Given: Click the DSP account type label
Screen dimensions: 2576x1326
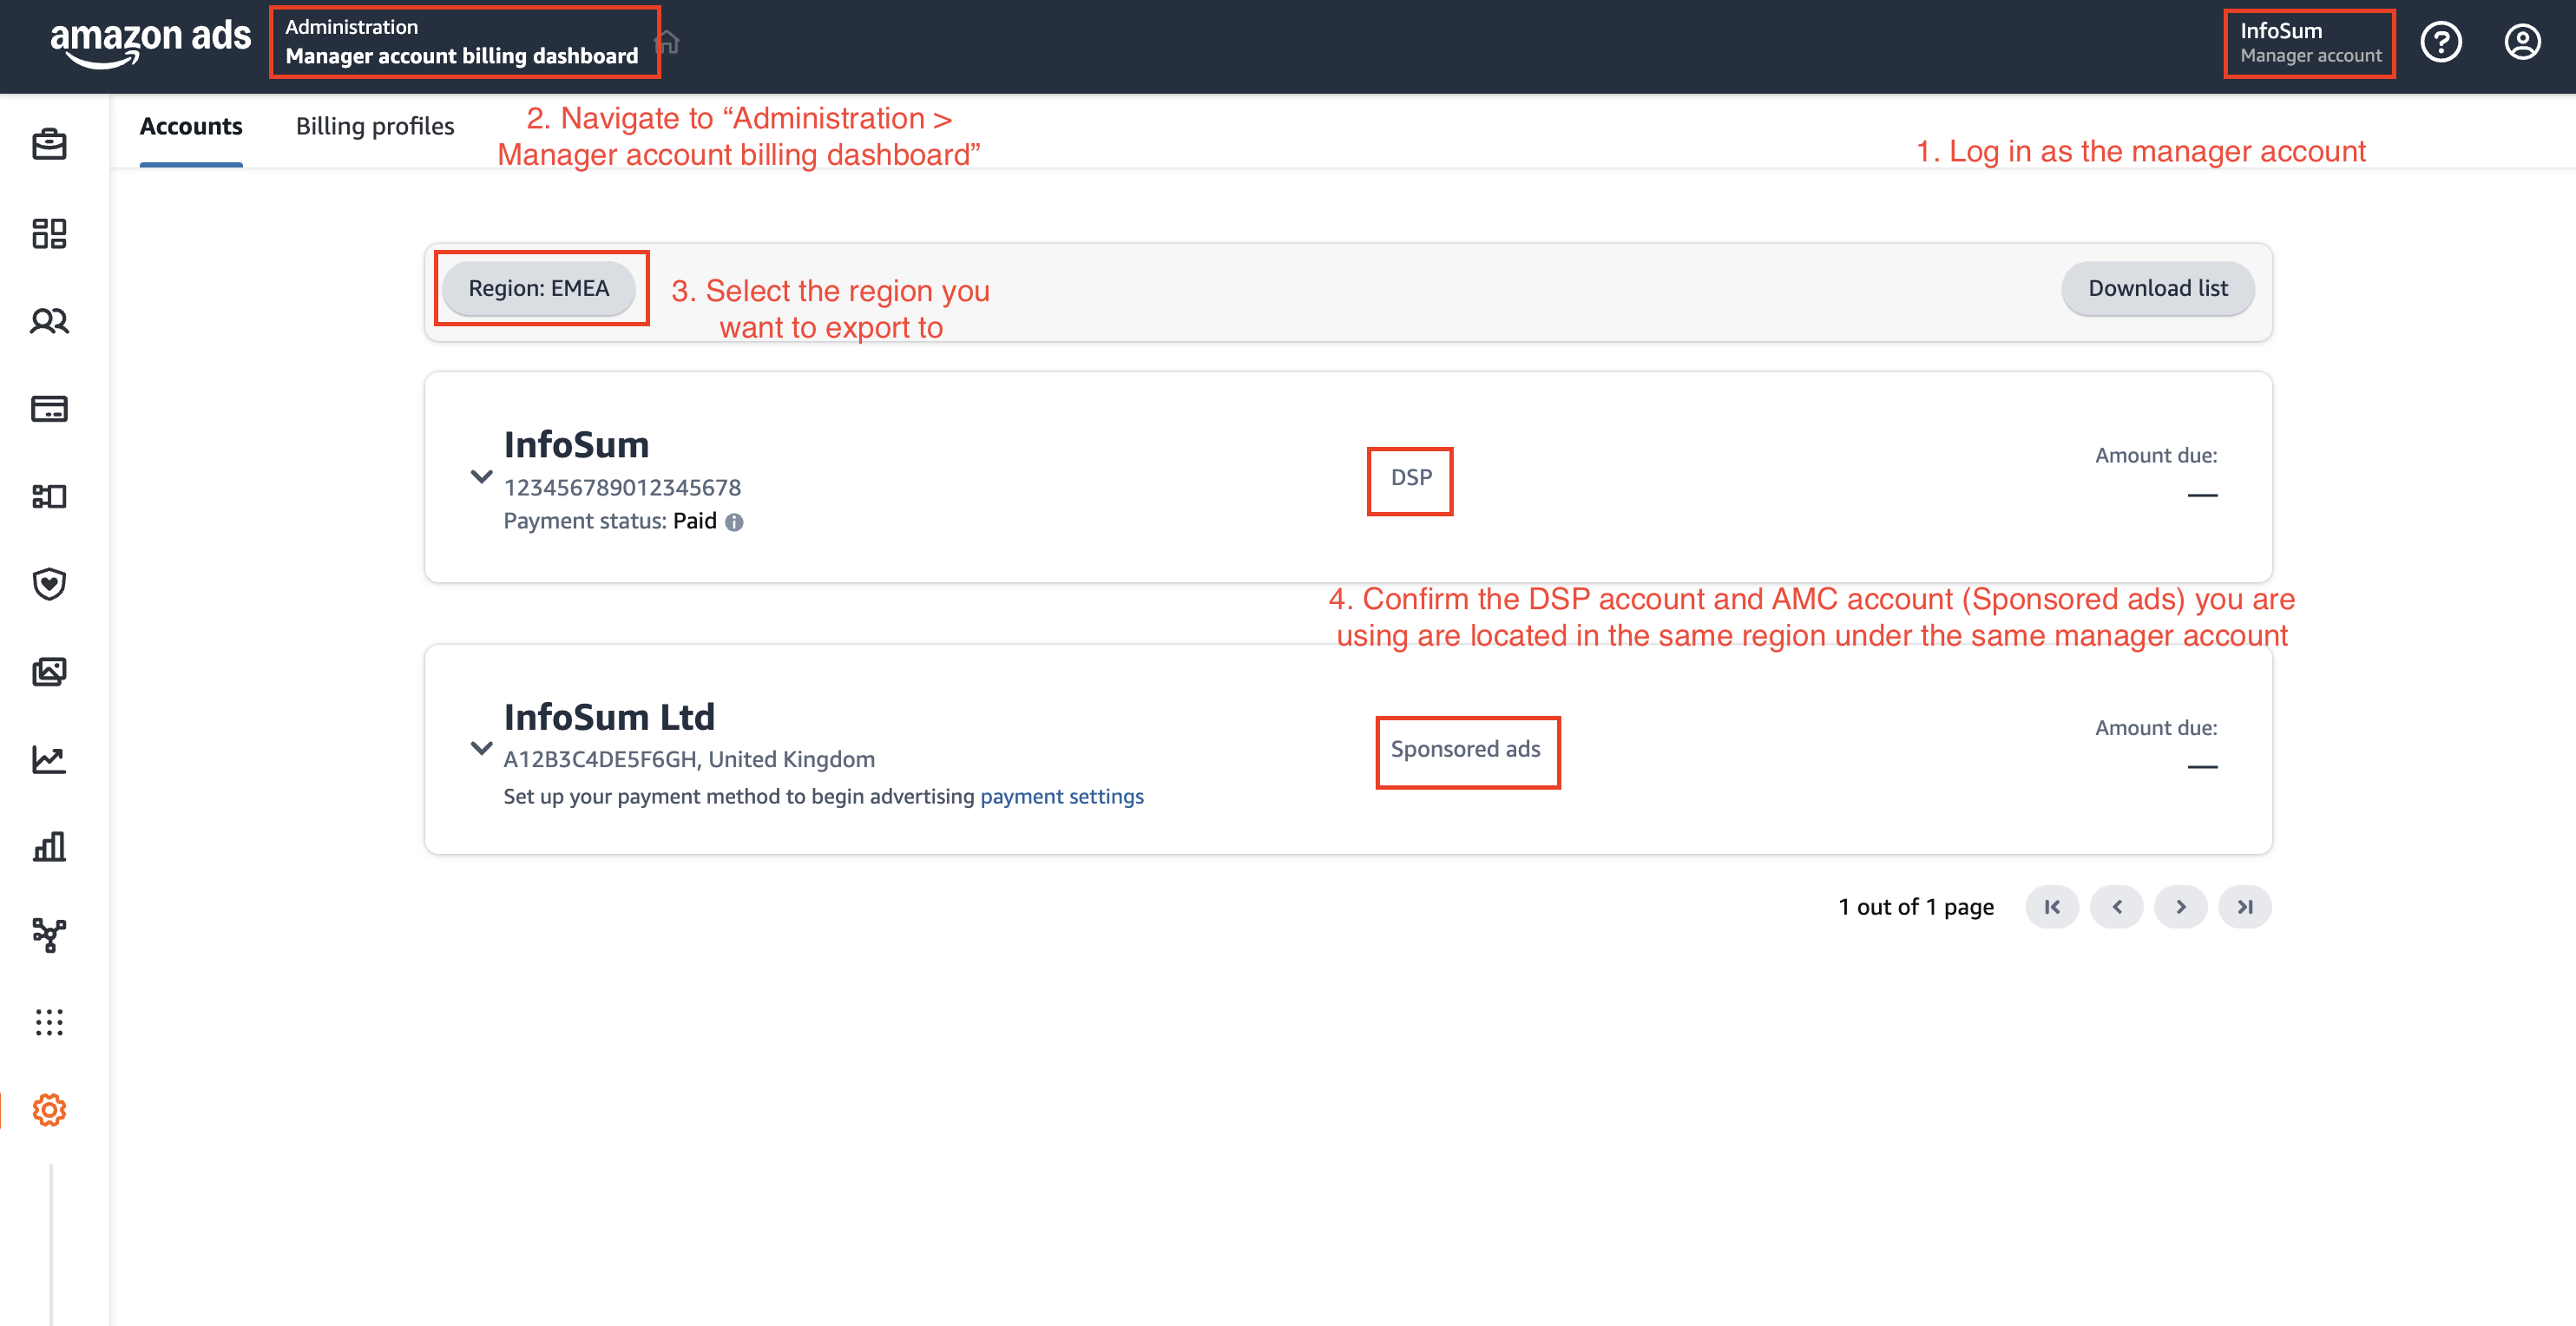Looking at the screenshot, I should 1411,478.
